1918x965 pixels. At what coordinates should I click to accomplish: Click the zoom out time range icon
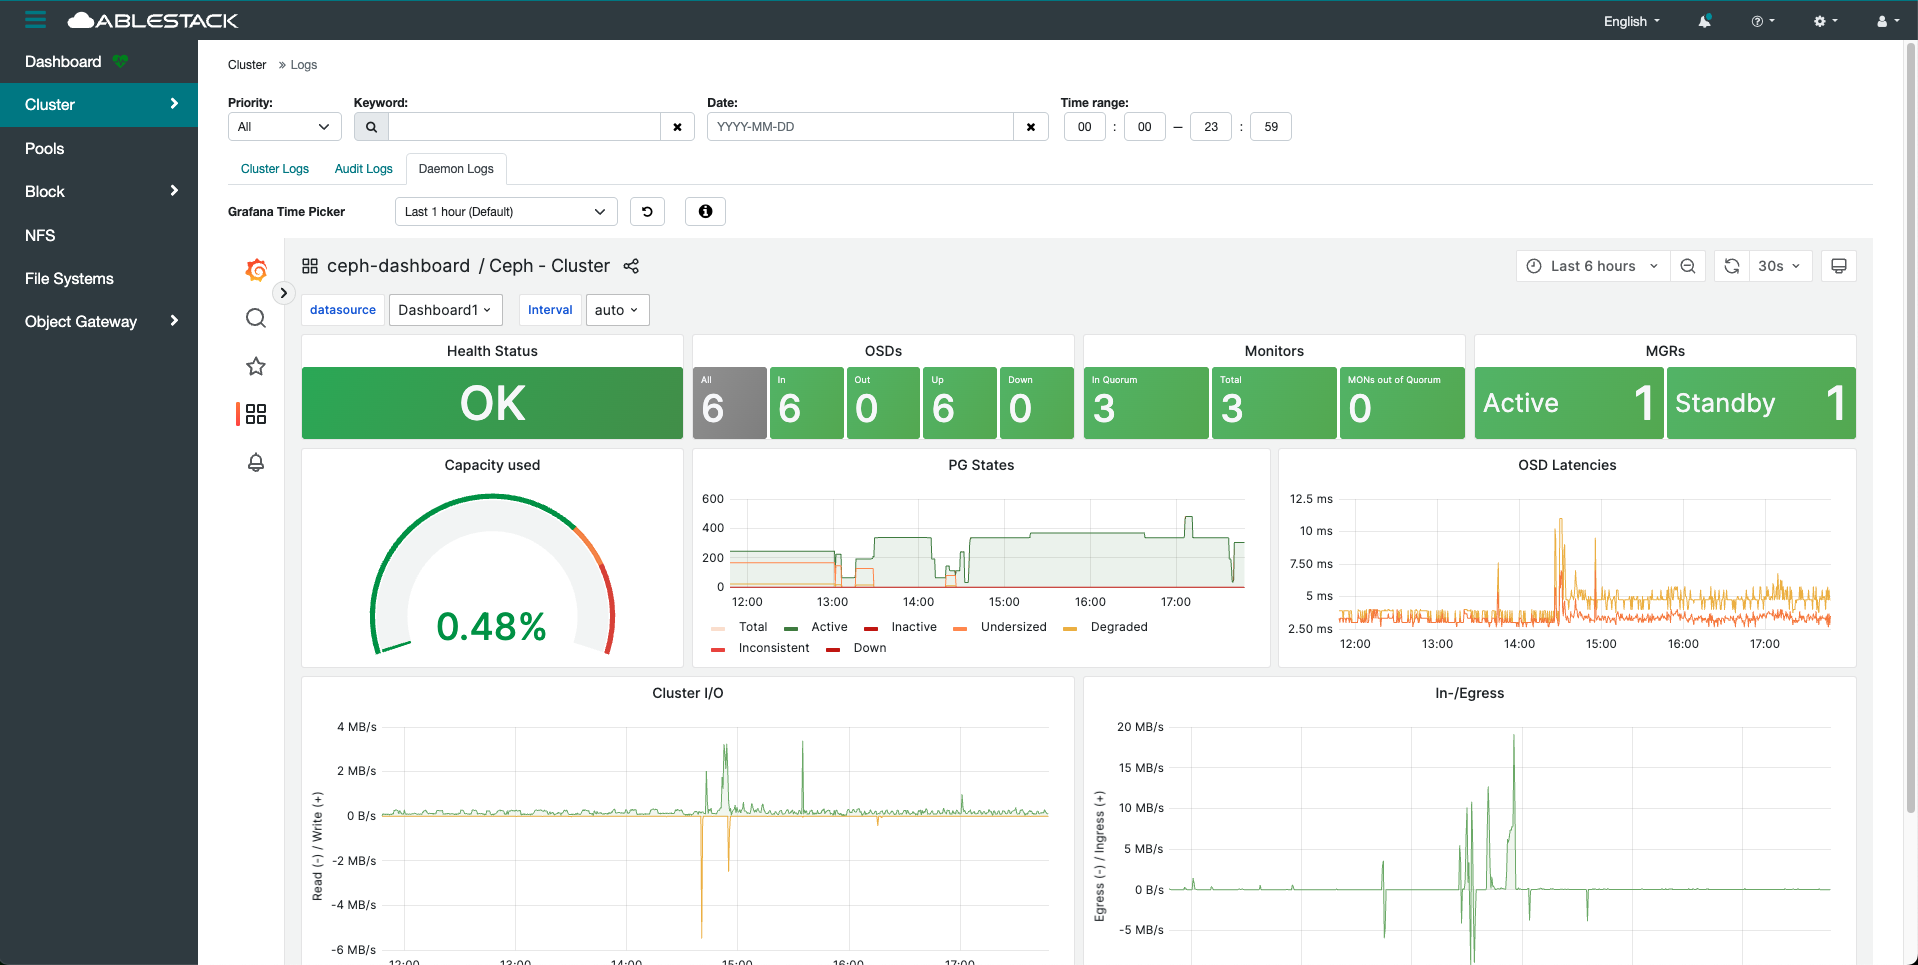coord(1688,266)
